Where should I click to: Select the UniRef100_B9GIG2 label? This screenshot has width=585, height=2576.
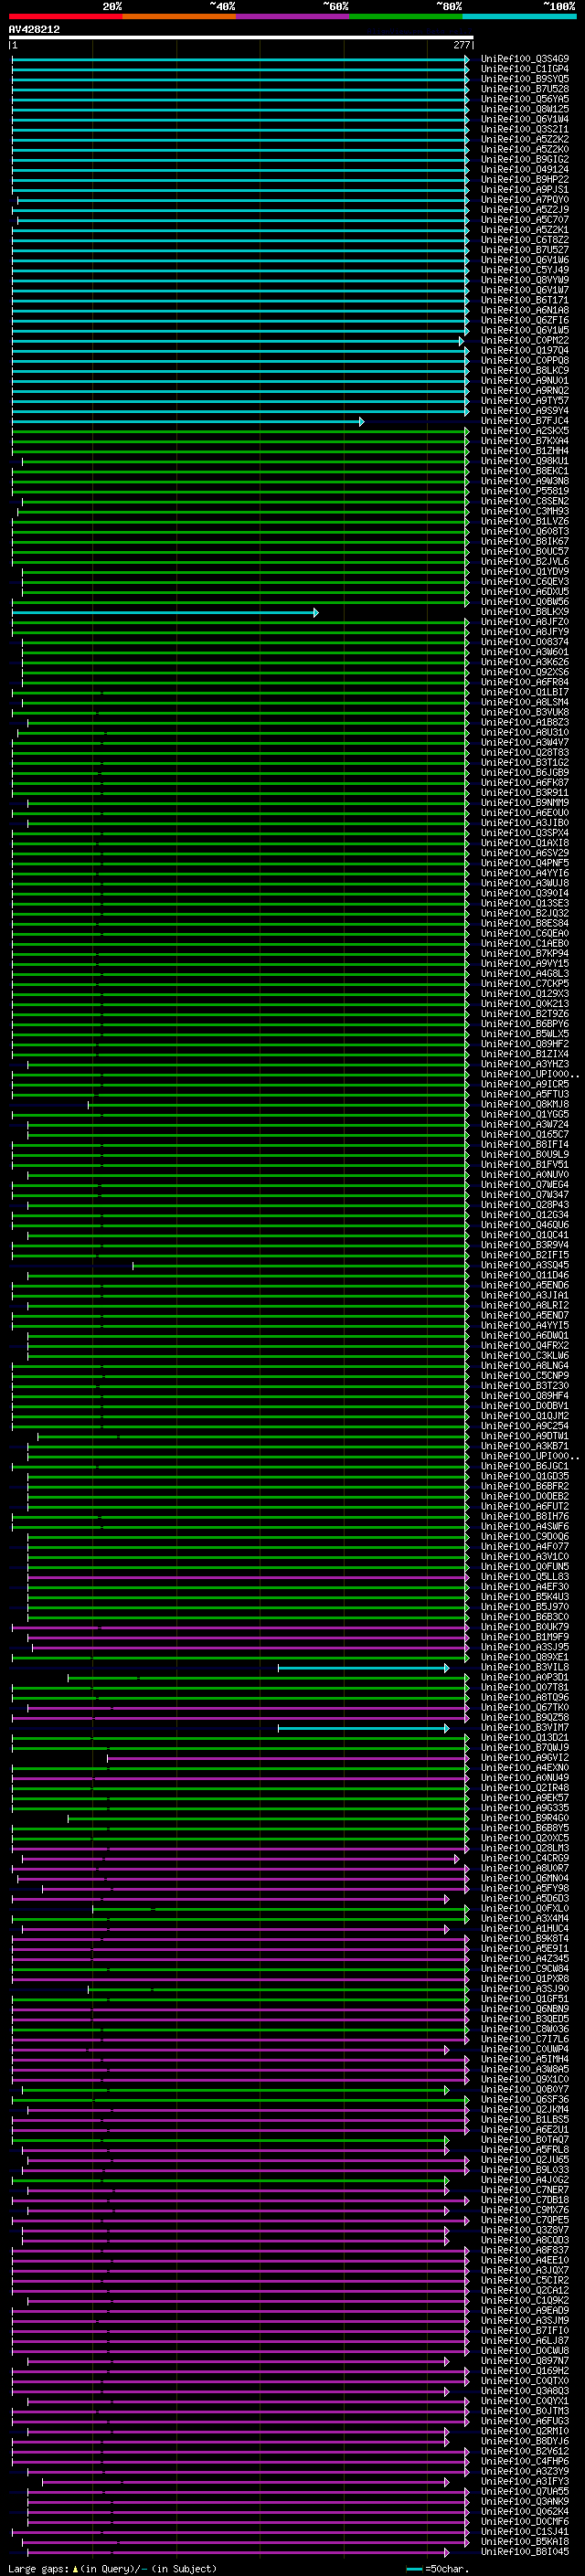tap(525, 159)
